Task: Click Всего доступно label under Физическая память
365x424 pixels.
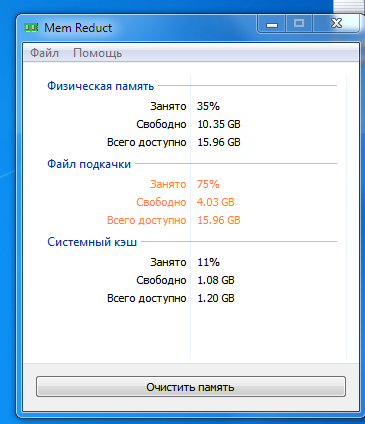Action: 147,143
